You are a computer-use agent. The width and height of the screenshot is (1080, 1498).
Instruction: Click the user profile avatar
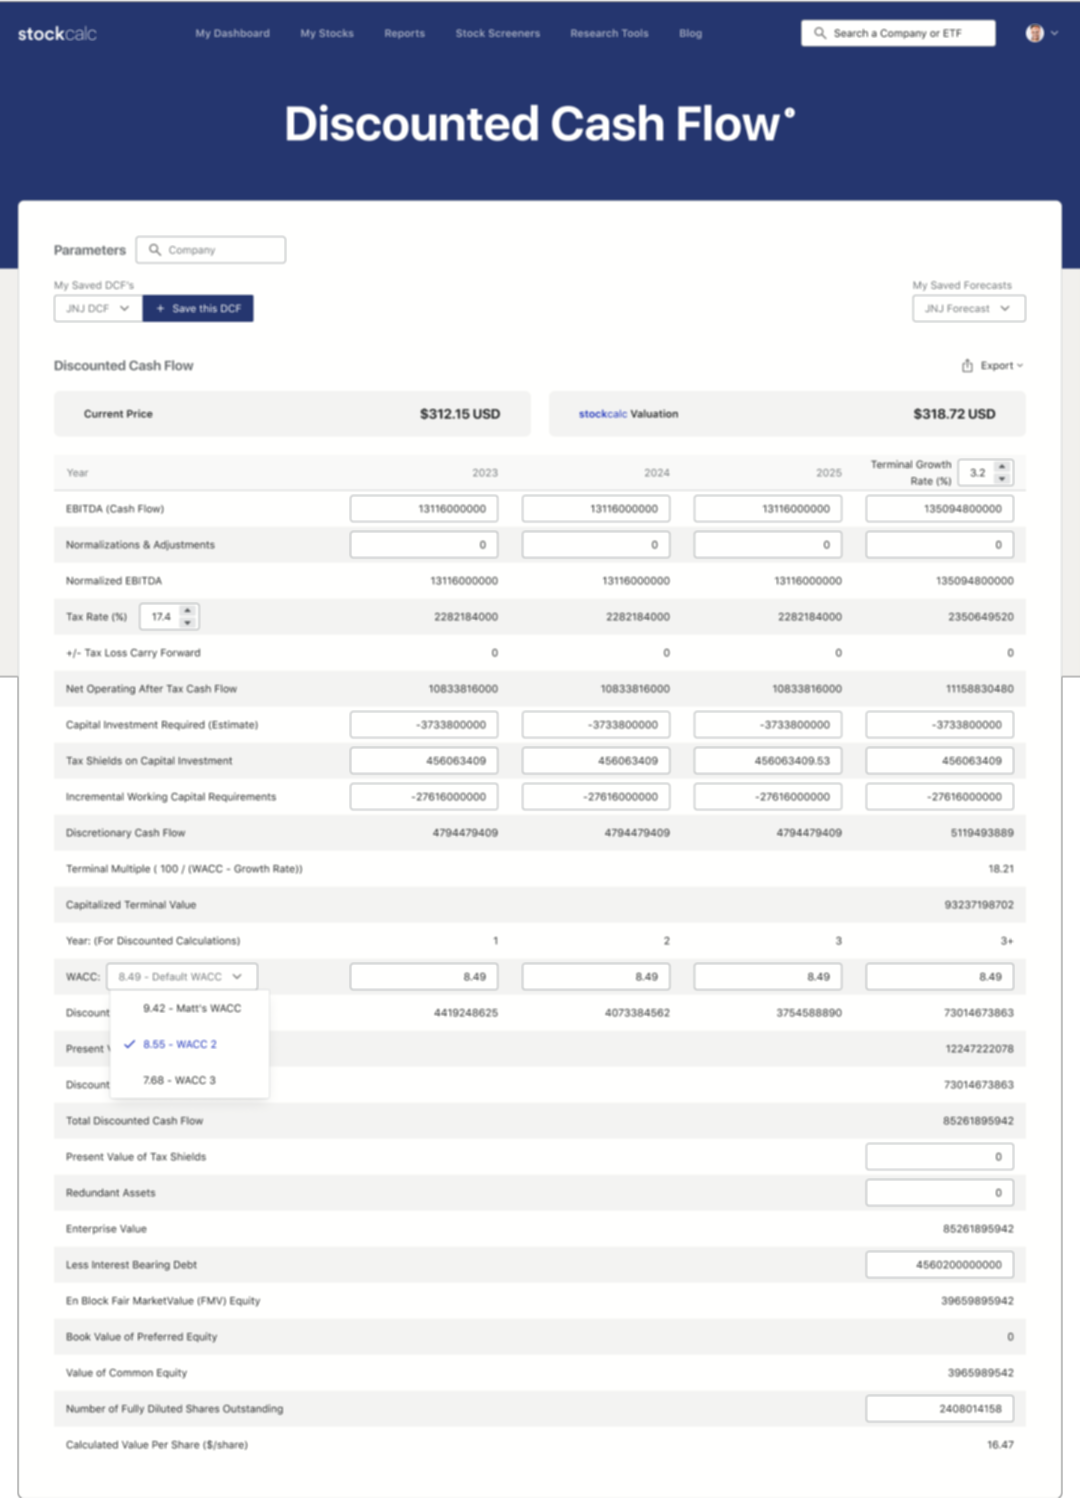pyautogui.click(x=1035, y=33)
